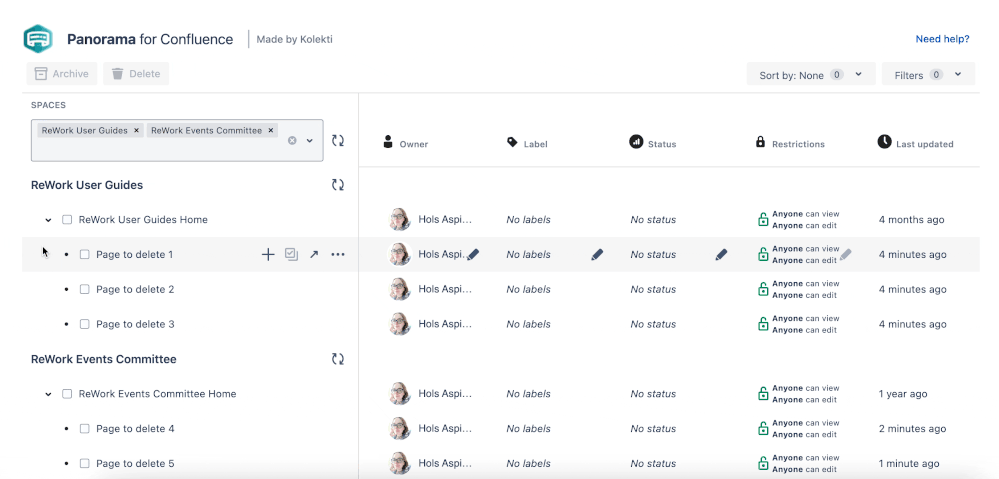Select the Page to delete 2 tree item

coord(135,289)
